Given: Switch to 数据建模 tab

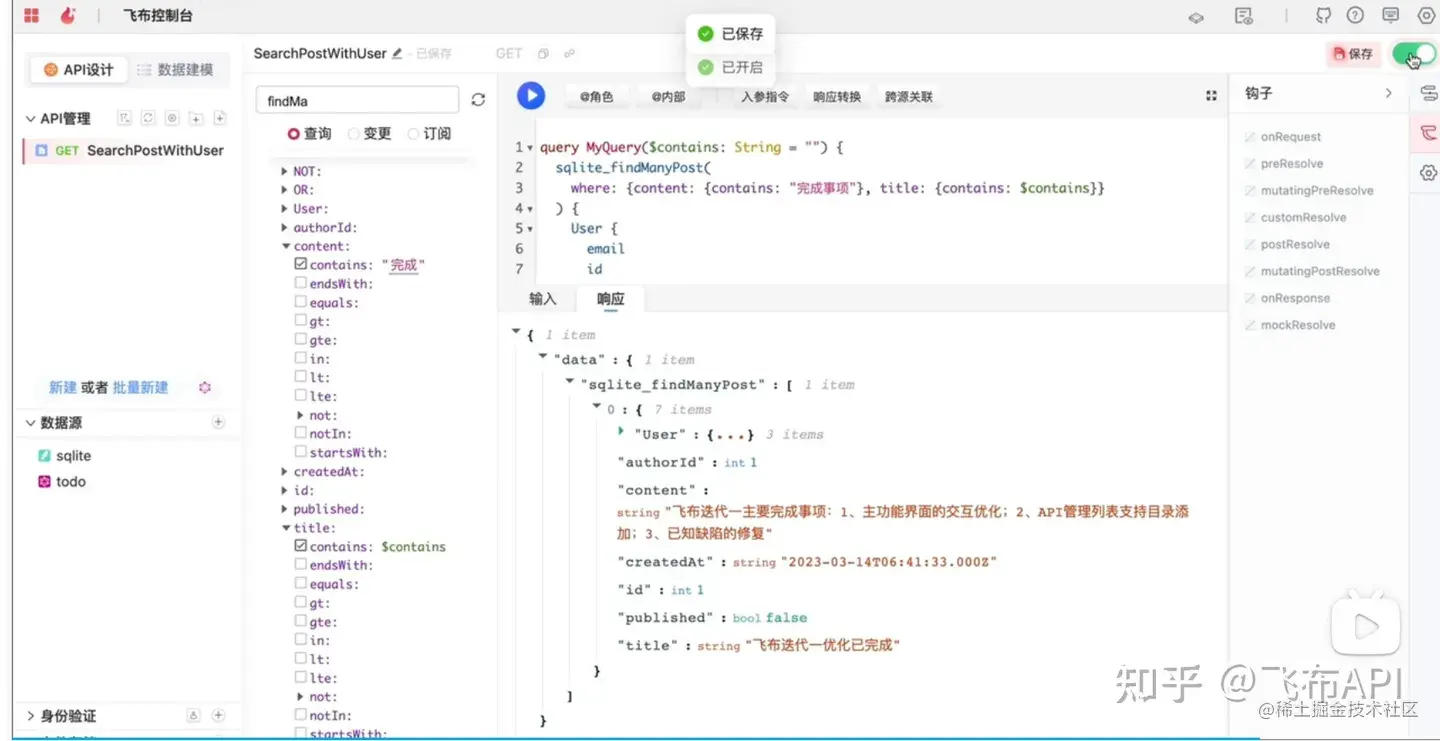Looking at the screenshot, I should [x=176, y=70].
